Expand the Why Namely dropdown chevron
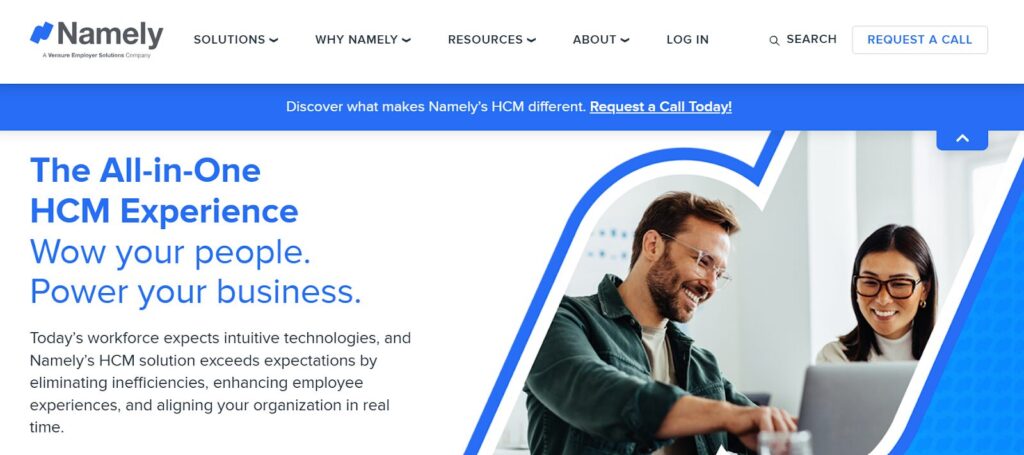The image size is (1024, 455). pyautogui.click(x=406, y=40)
